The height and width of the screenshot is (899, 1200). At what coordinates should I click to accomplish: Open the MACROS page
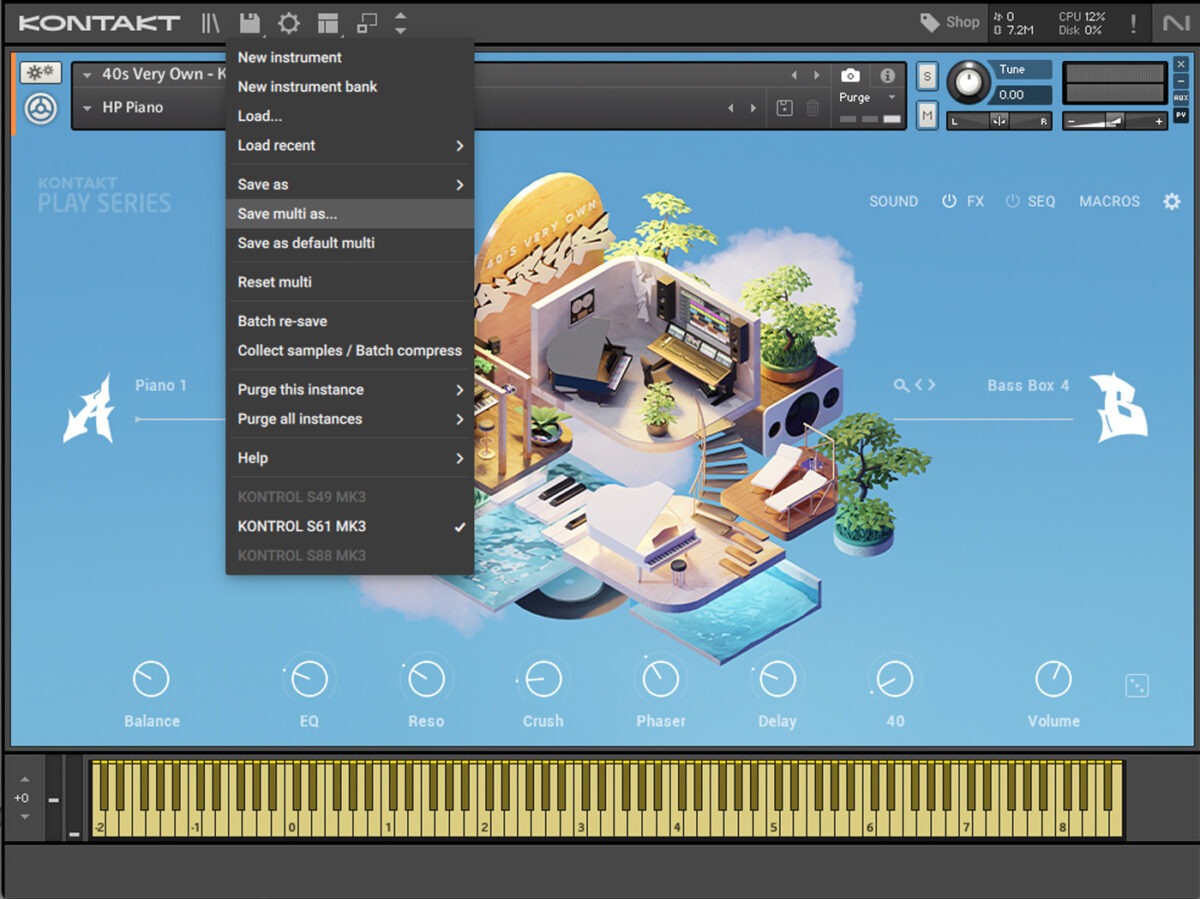click(1109, 201)
